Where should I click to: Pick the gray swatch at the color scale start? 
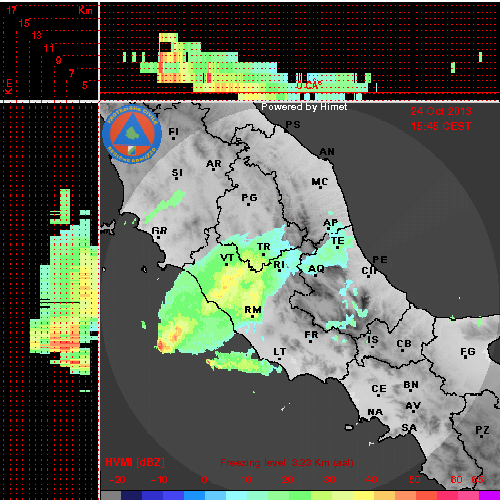(x=111, y=495)
